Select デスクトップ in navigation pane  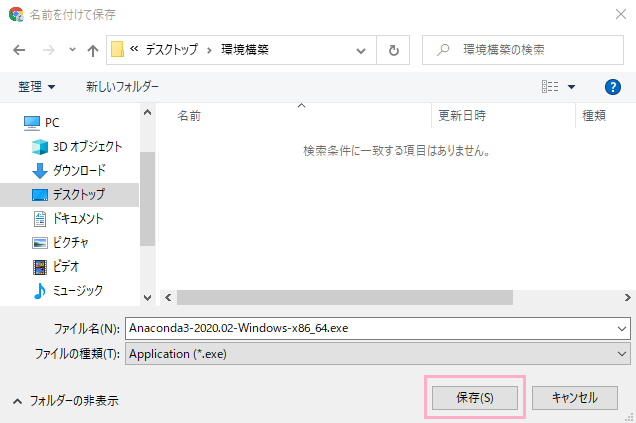[x=69, y=195]
